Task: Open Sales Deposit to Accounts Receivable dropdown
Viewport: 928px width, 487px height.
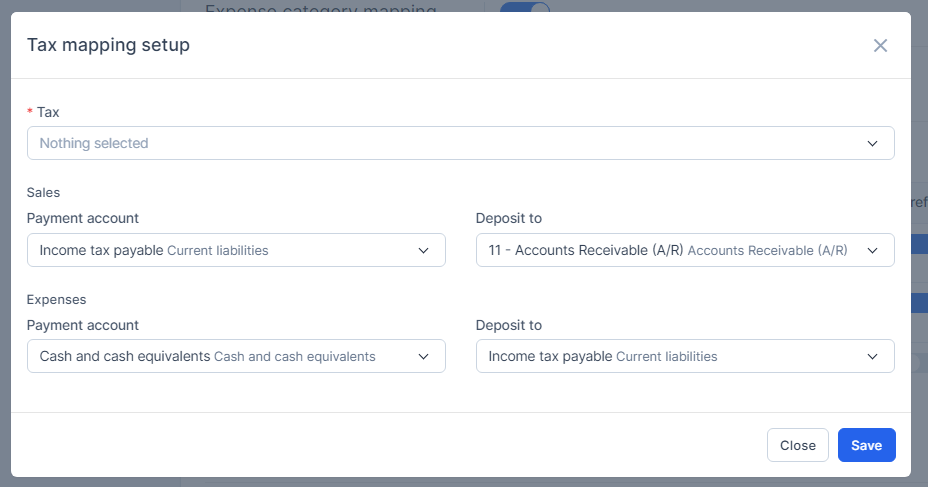Action: 670,250
